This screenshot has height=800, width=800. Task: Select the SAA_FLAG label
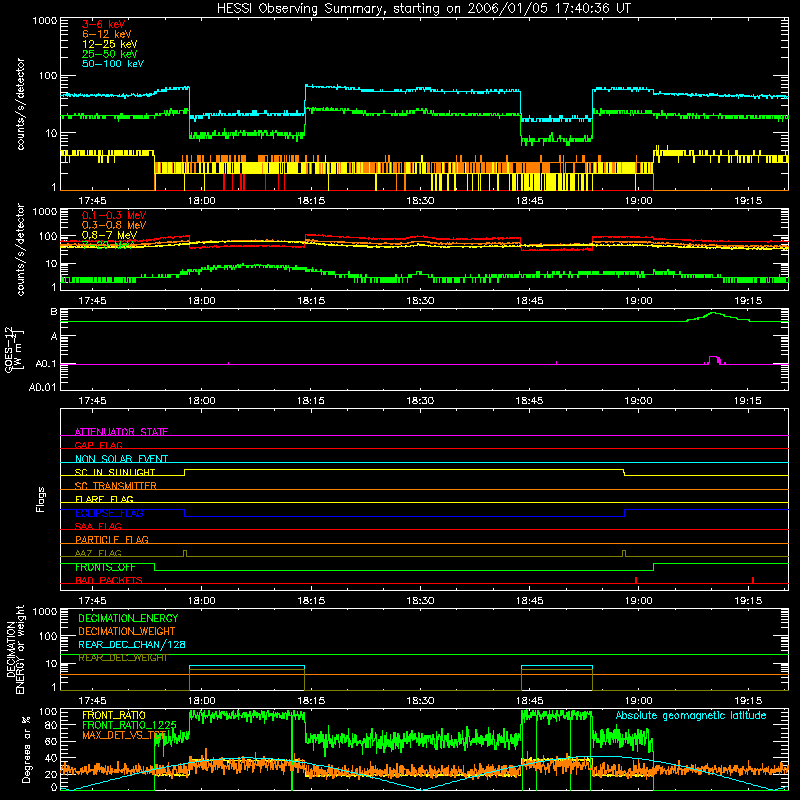pyautogui.click(x=98, y=526)
